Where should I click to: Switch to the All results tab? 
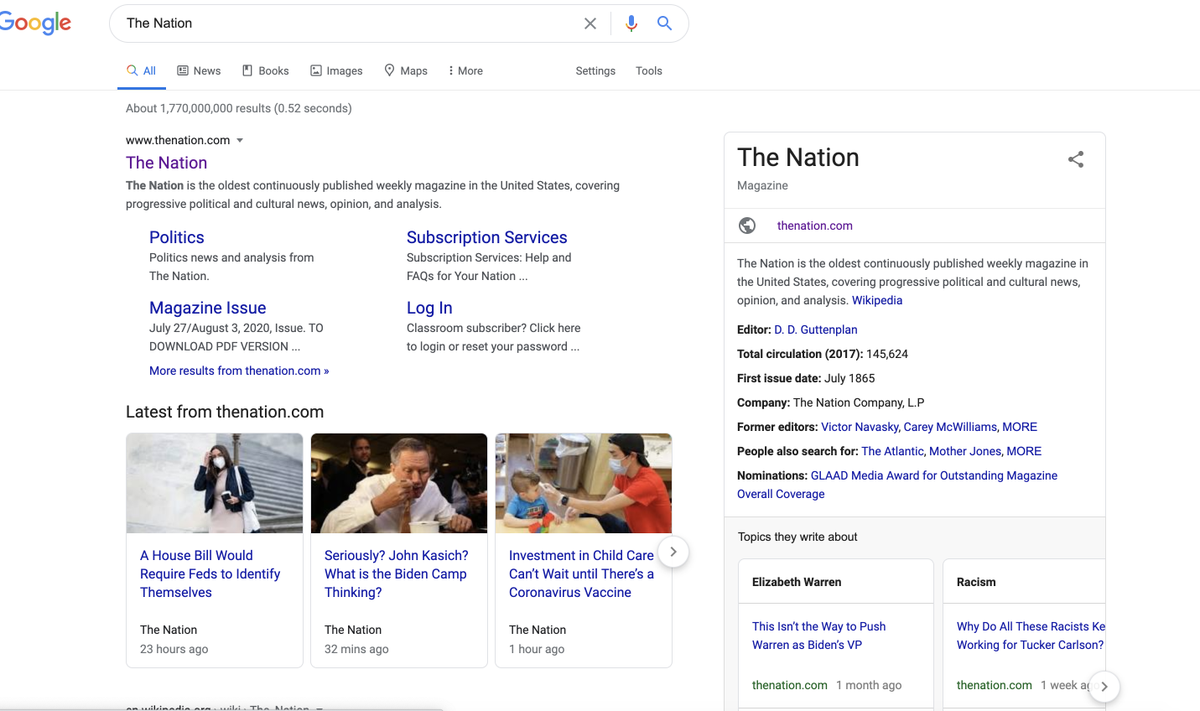click(x=141, y=71)
